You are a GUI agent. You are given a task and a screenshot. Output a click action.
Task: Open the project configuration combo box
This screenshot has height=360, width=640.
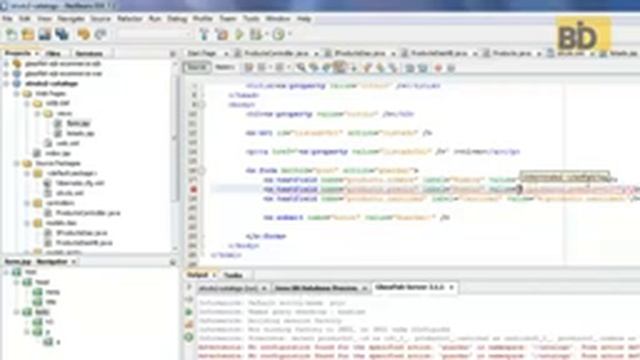[x=153, y=35]
